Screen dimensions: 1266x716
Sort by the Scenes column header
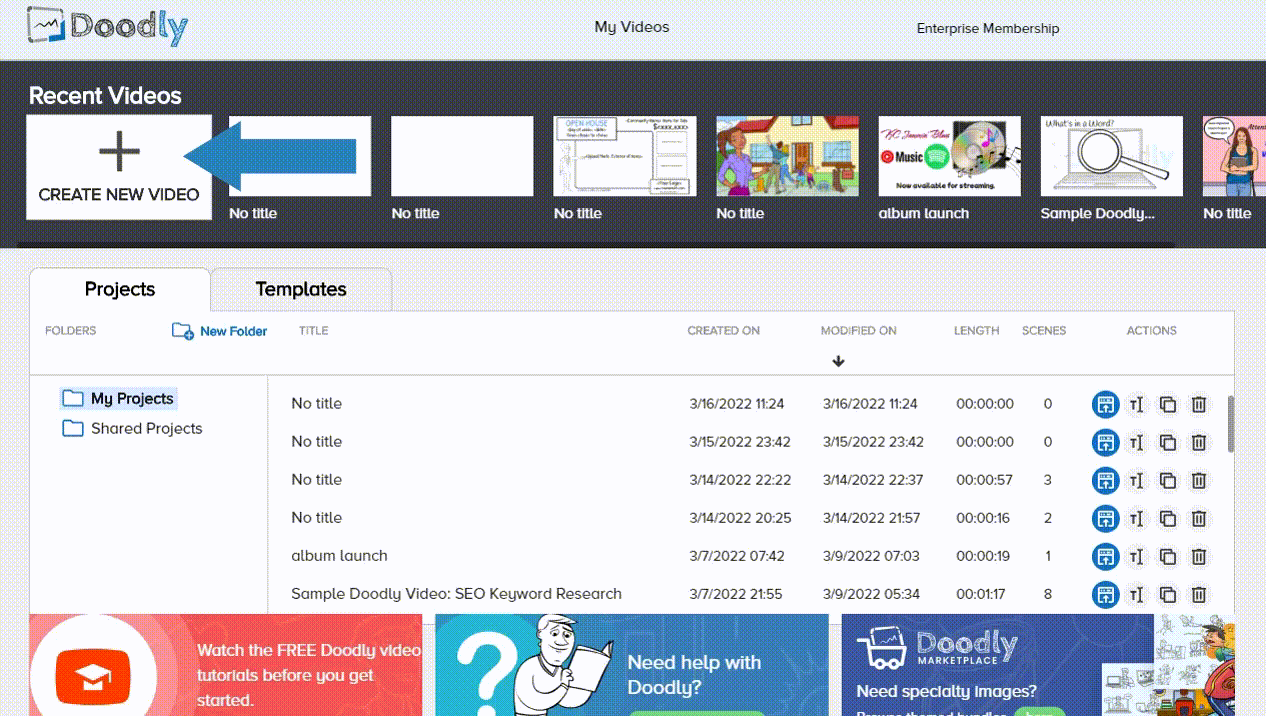point(1044,331)
